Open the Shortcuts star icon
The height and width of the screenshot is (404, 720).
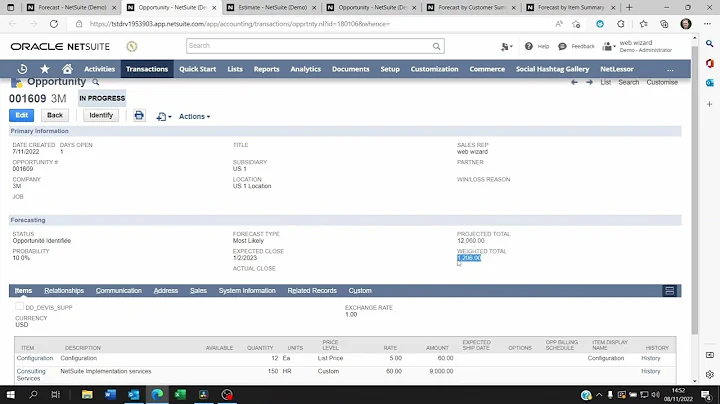pyautogui.click(x=45, y=69)
